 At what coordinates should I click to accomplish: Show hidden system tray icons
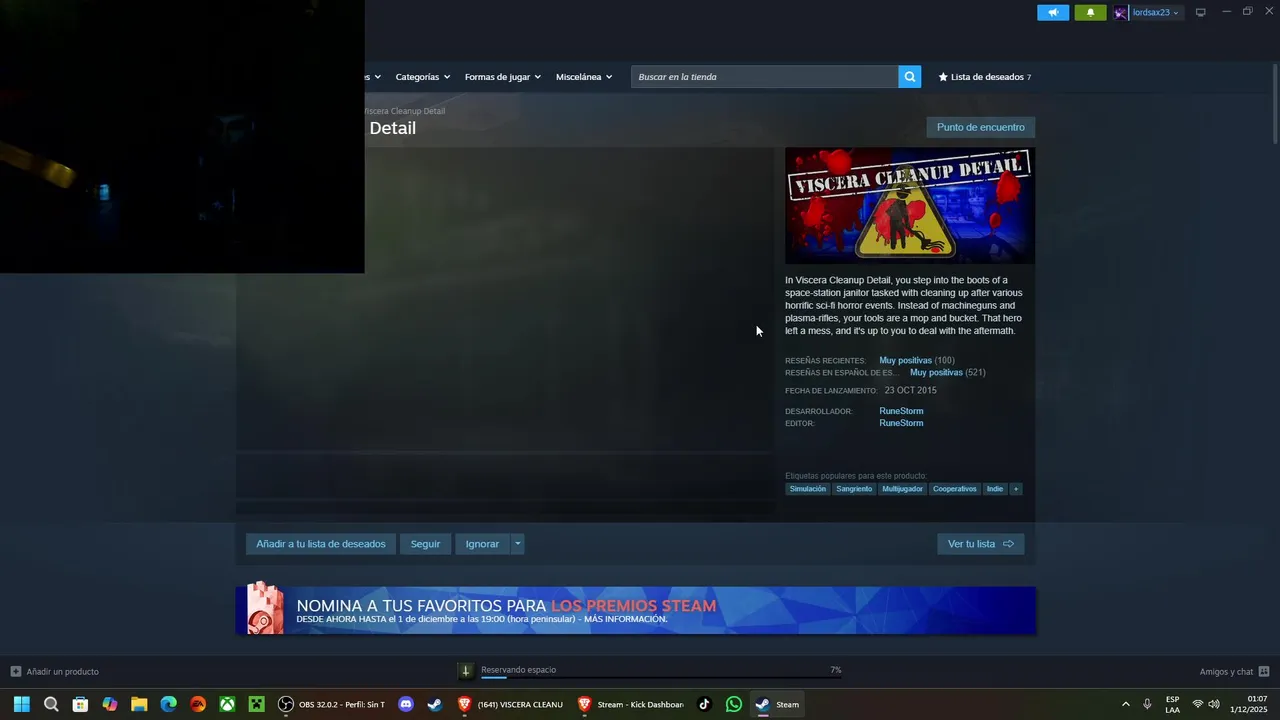tap(1125, 704)
